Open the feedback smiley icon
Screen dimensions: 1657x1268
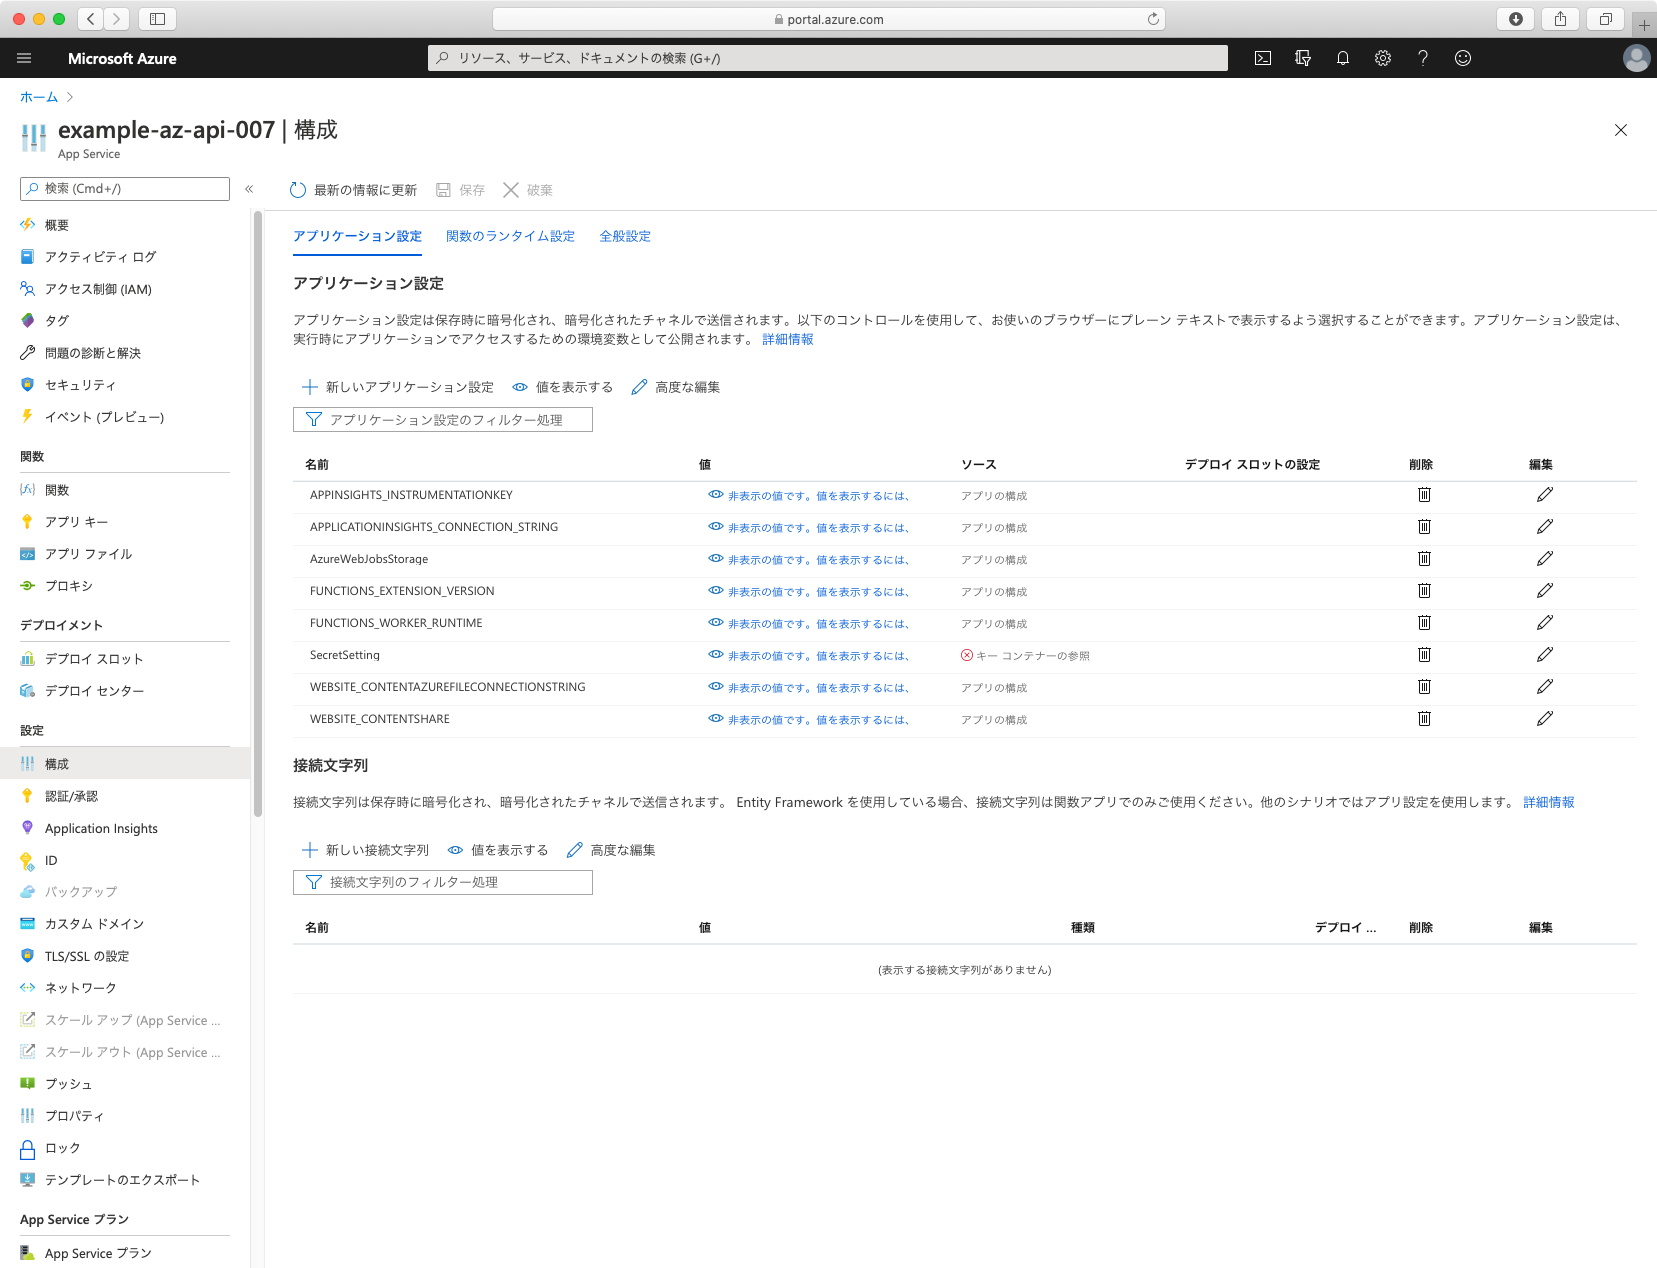[1463, 58]
